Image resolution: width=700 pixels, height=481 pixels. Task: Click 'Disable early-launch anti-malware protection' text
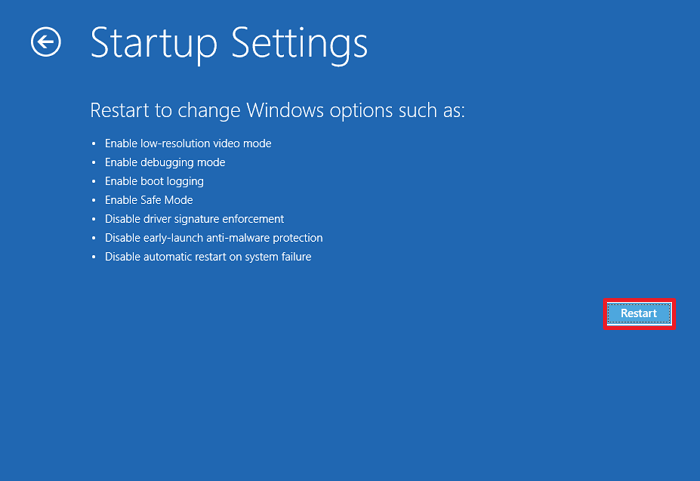click(213, 238)
